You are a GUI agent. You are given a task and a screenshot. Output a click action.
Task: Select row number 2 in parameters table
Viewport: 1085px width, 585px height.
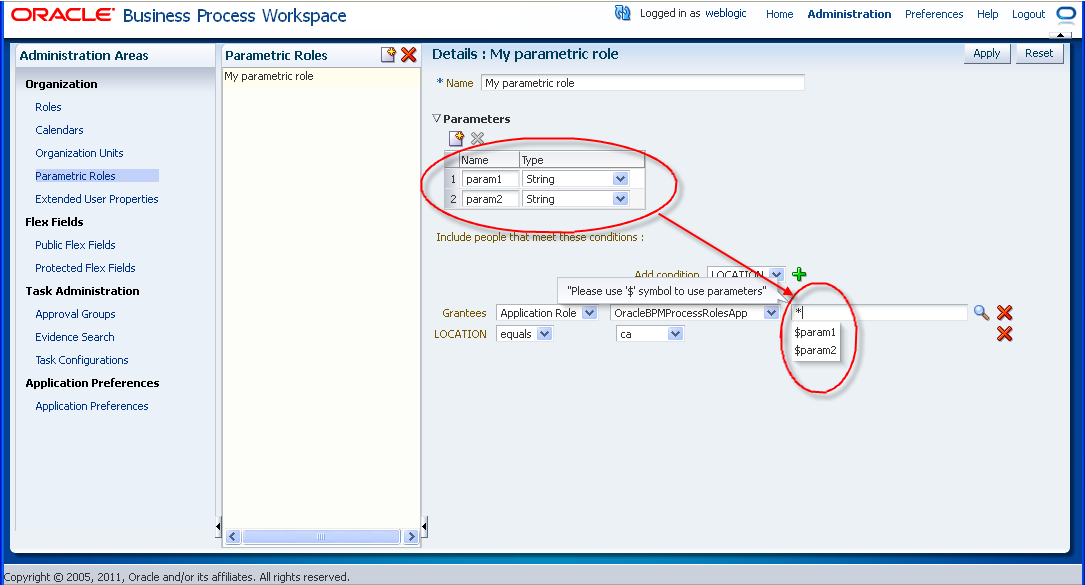point(453,199)
